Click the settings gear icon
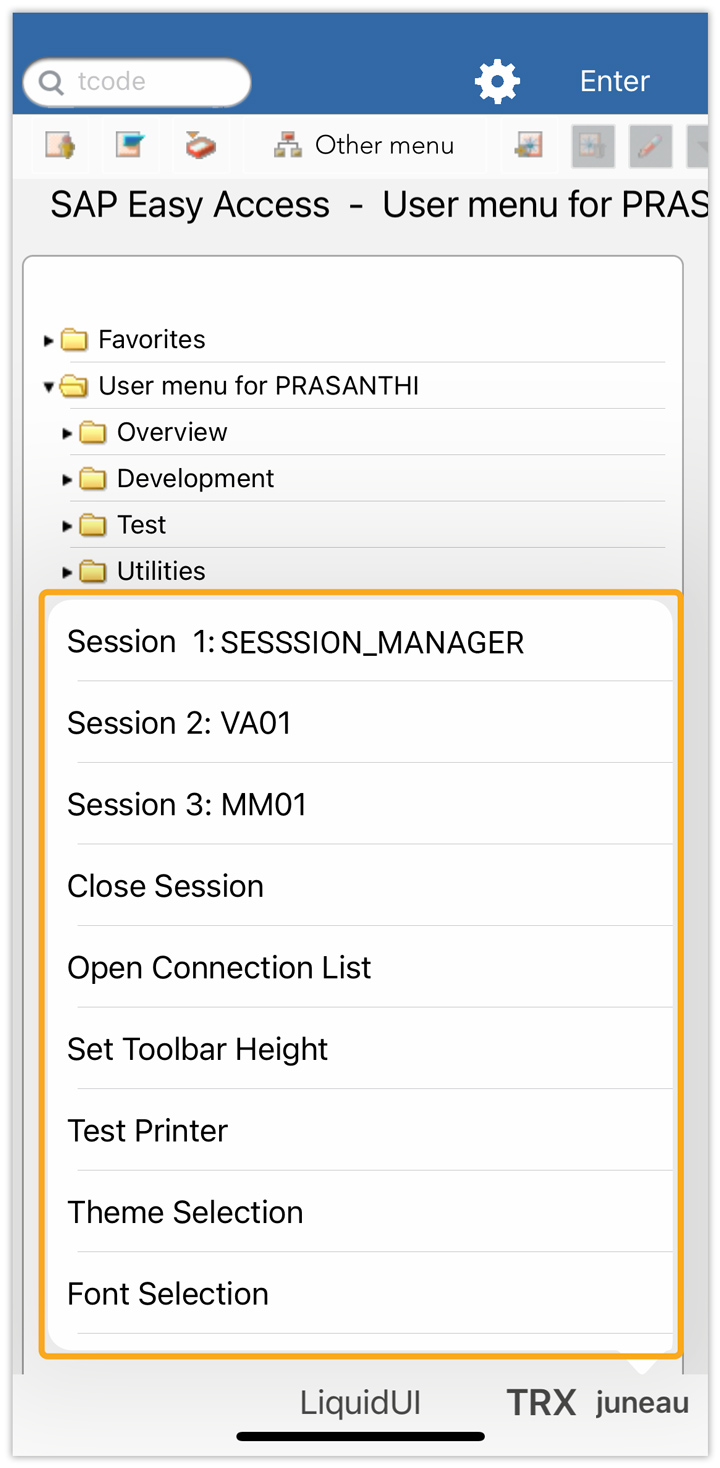The height and width of the screenshot is (1468, 720). tap(497, 81)
